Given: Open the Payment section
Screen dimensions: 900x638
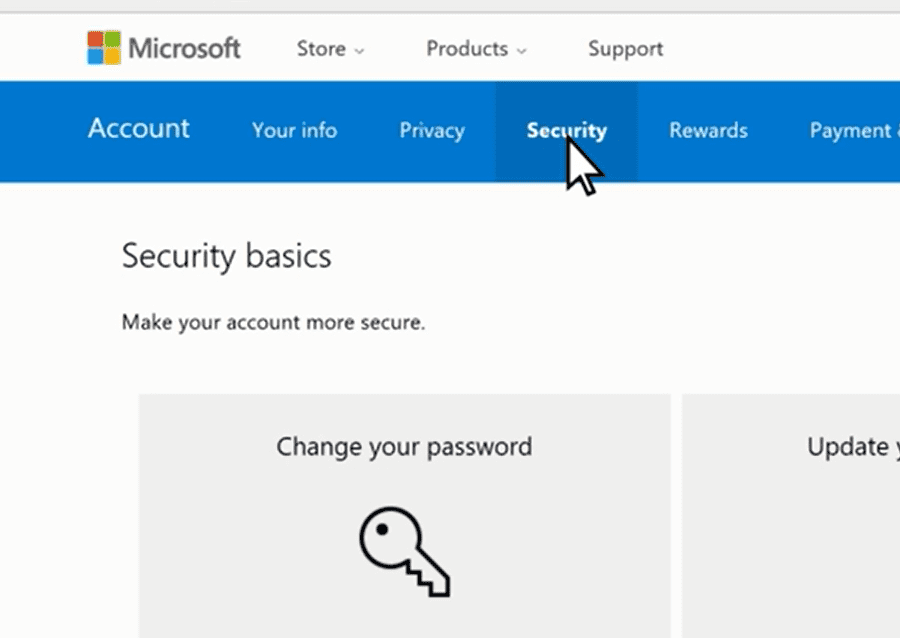Looking at the screenshot, I should (852, 130).
